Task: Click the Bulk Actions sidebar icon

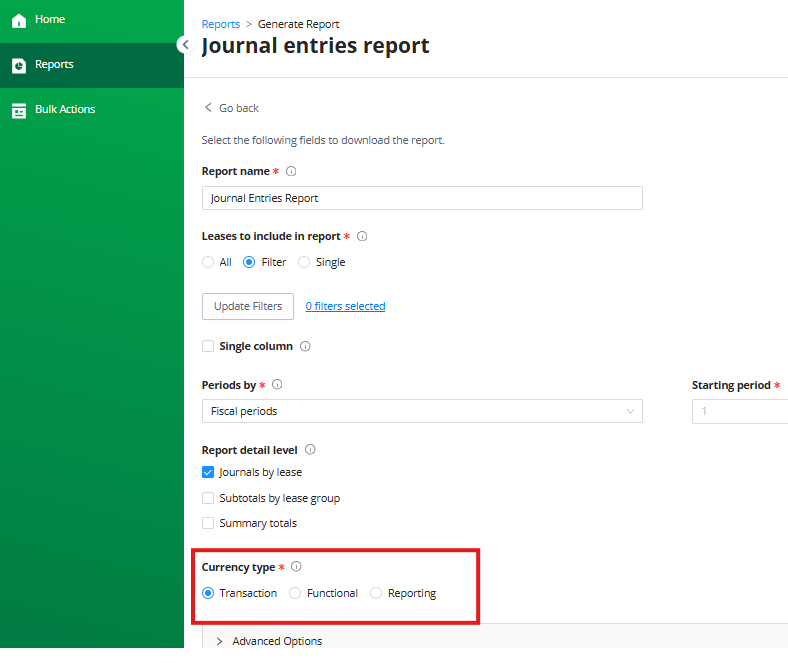Action: point(19,110)
